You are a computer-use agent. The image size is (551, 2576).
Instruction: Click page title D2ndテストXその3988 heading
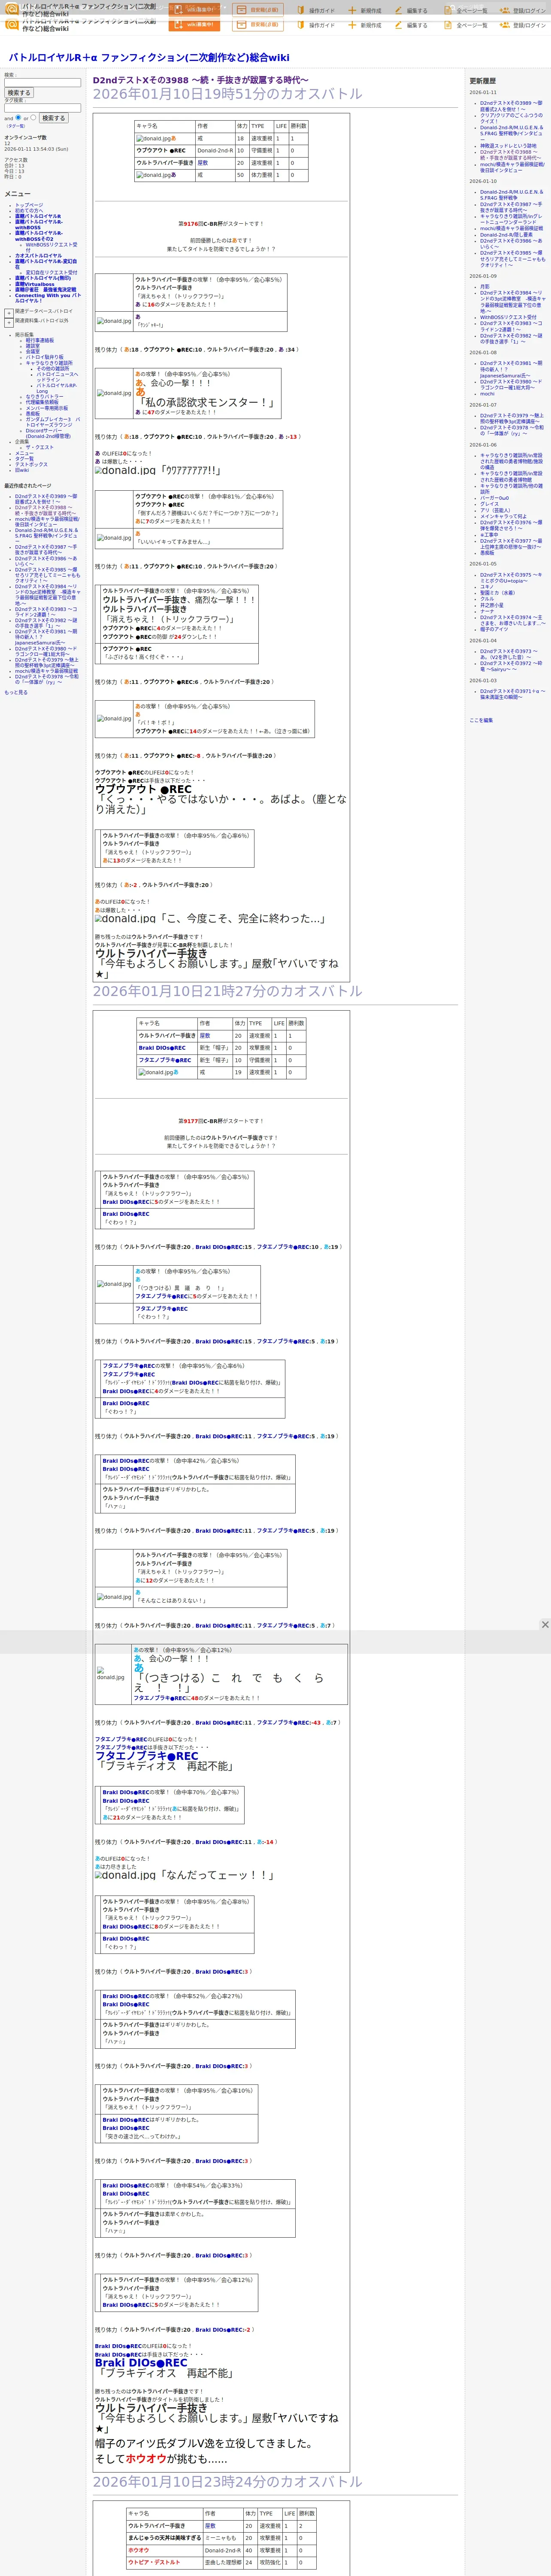(201, 80)
